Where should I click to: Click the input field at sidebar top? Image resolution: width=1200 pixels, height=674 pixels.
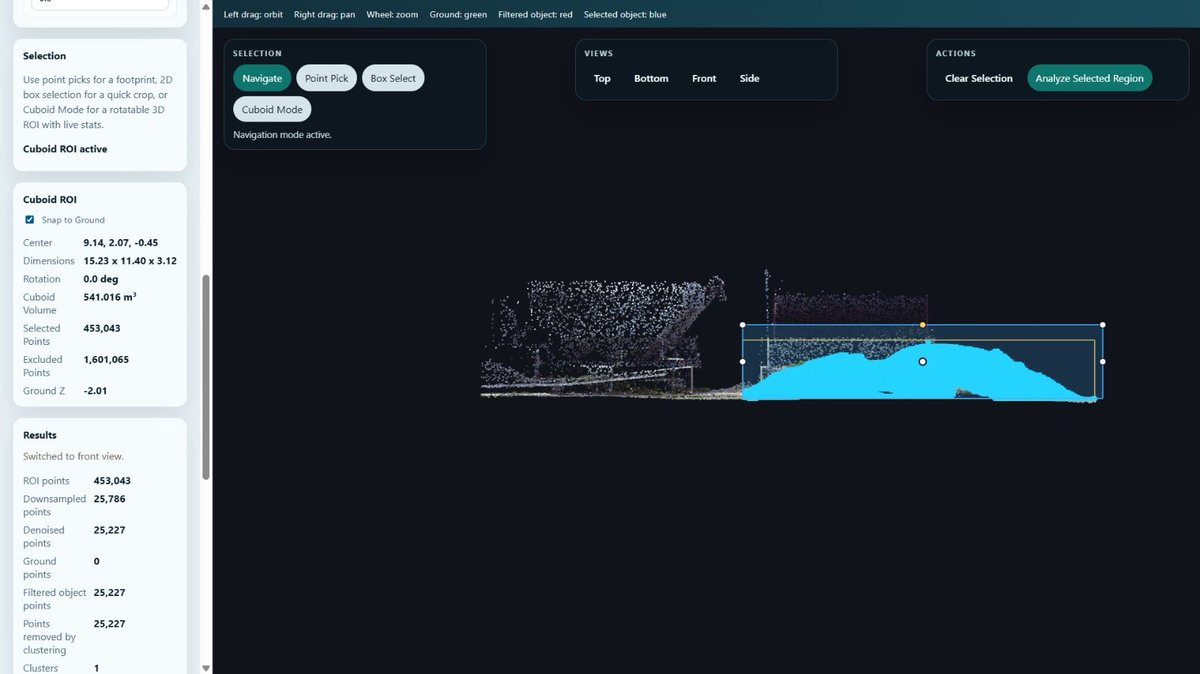point(99,5)
